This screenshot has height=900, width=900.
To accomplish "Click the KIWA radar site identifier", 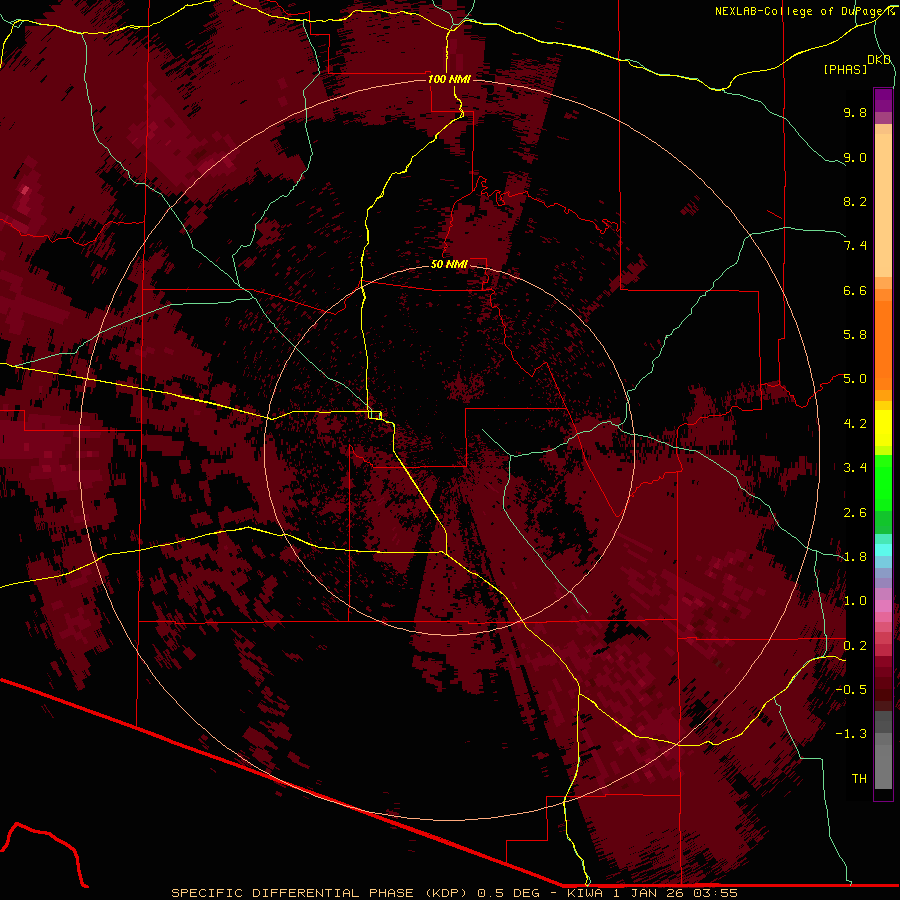I will pos(584,893).
